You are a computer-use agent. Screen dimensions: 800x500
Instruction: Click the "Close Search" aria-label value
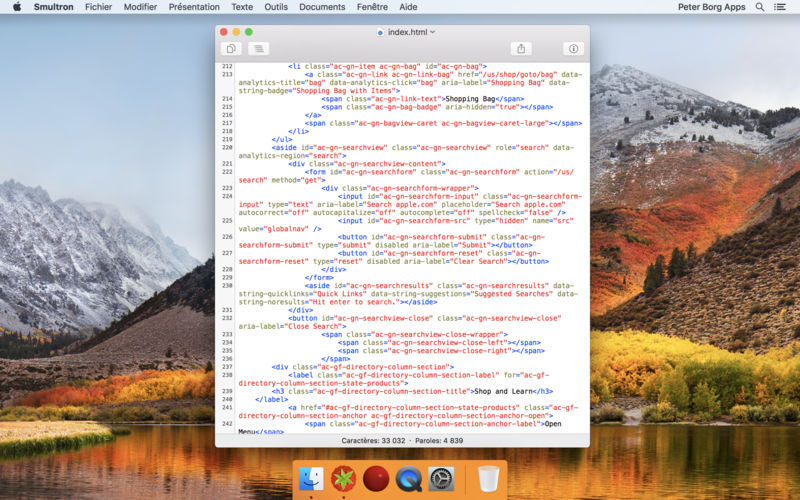click(x=313, y=327)
